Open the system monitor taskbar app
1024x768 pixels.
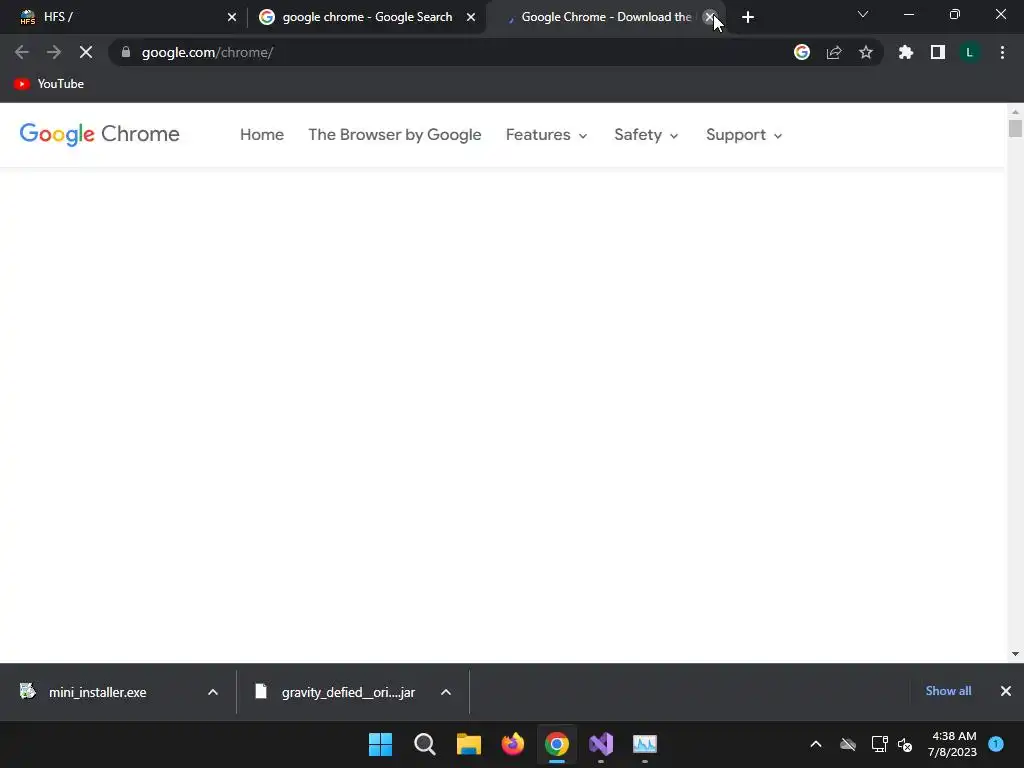coord(645,744)
